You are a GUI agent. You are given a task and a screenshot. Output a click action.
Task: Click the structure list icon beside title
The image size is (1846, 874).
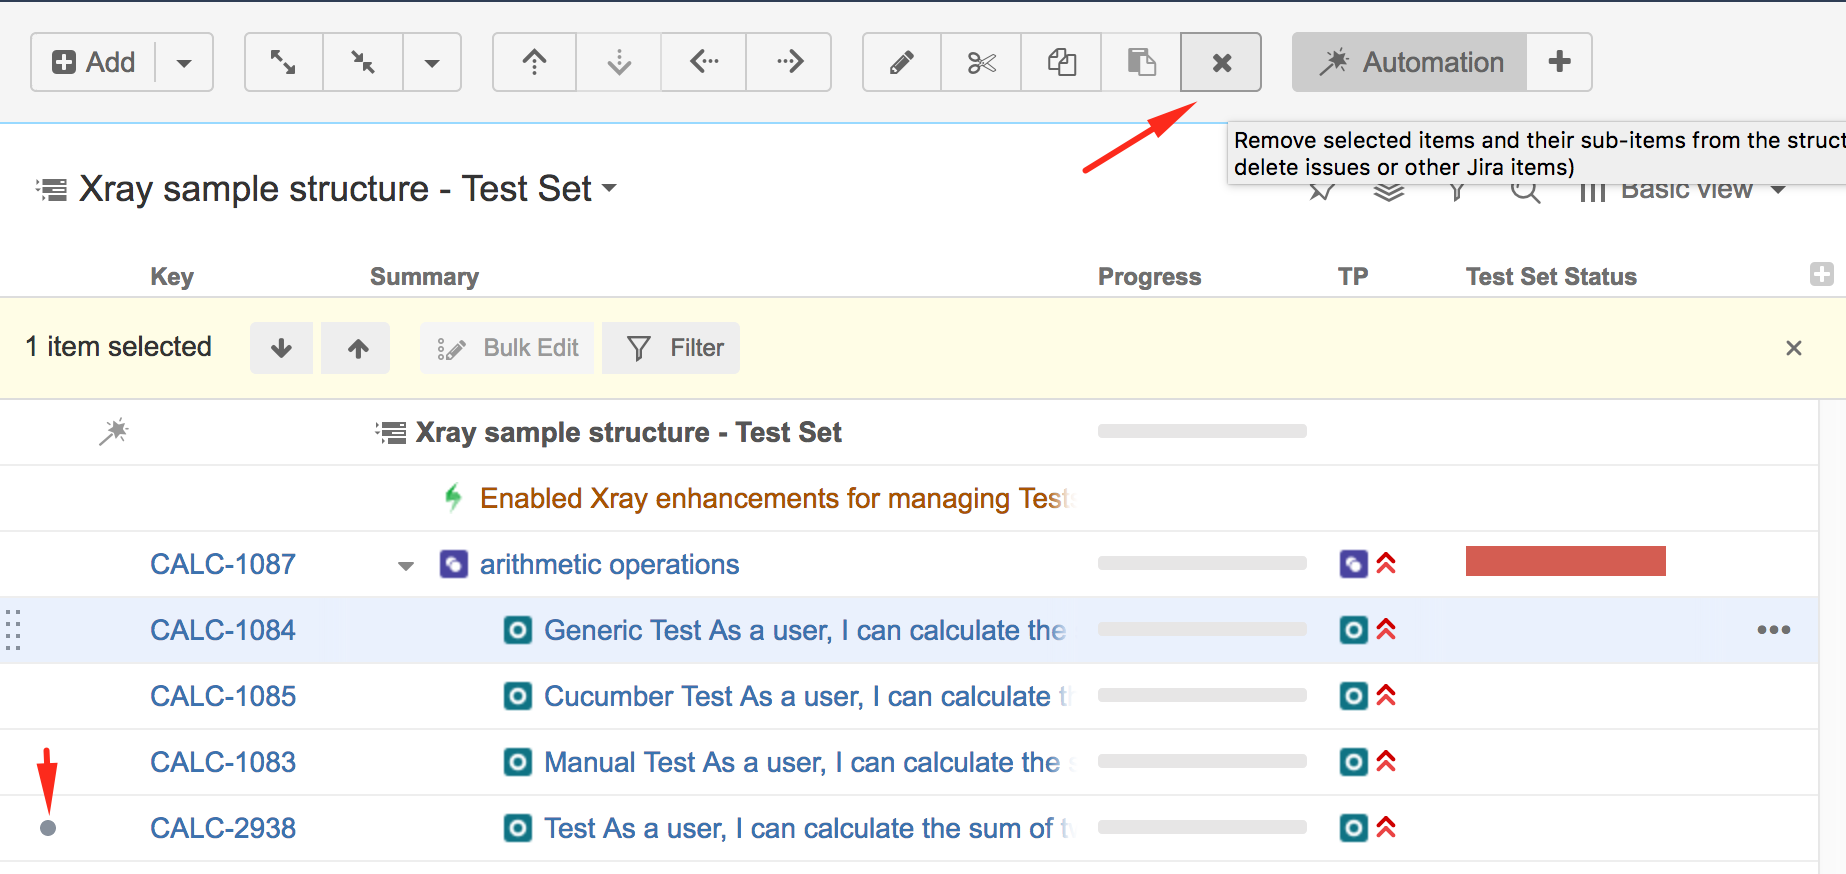(52, 189)
